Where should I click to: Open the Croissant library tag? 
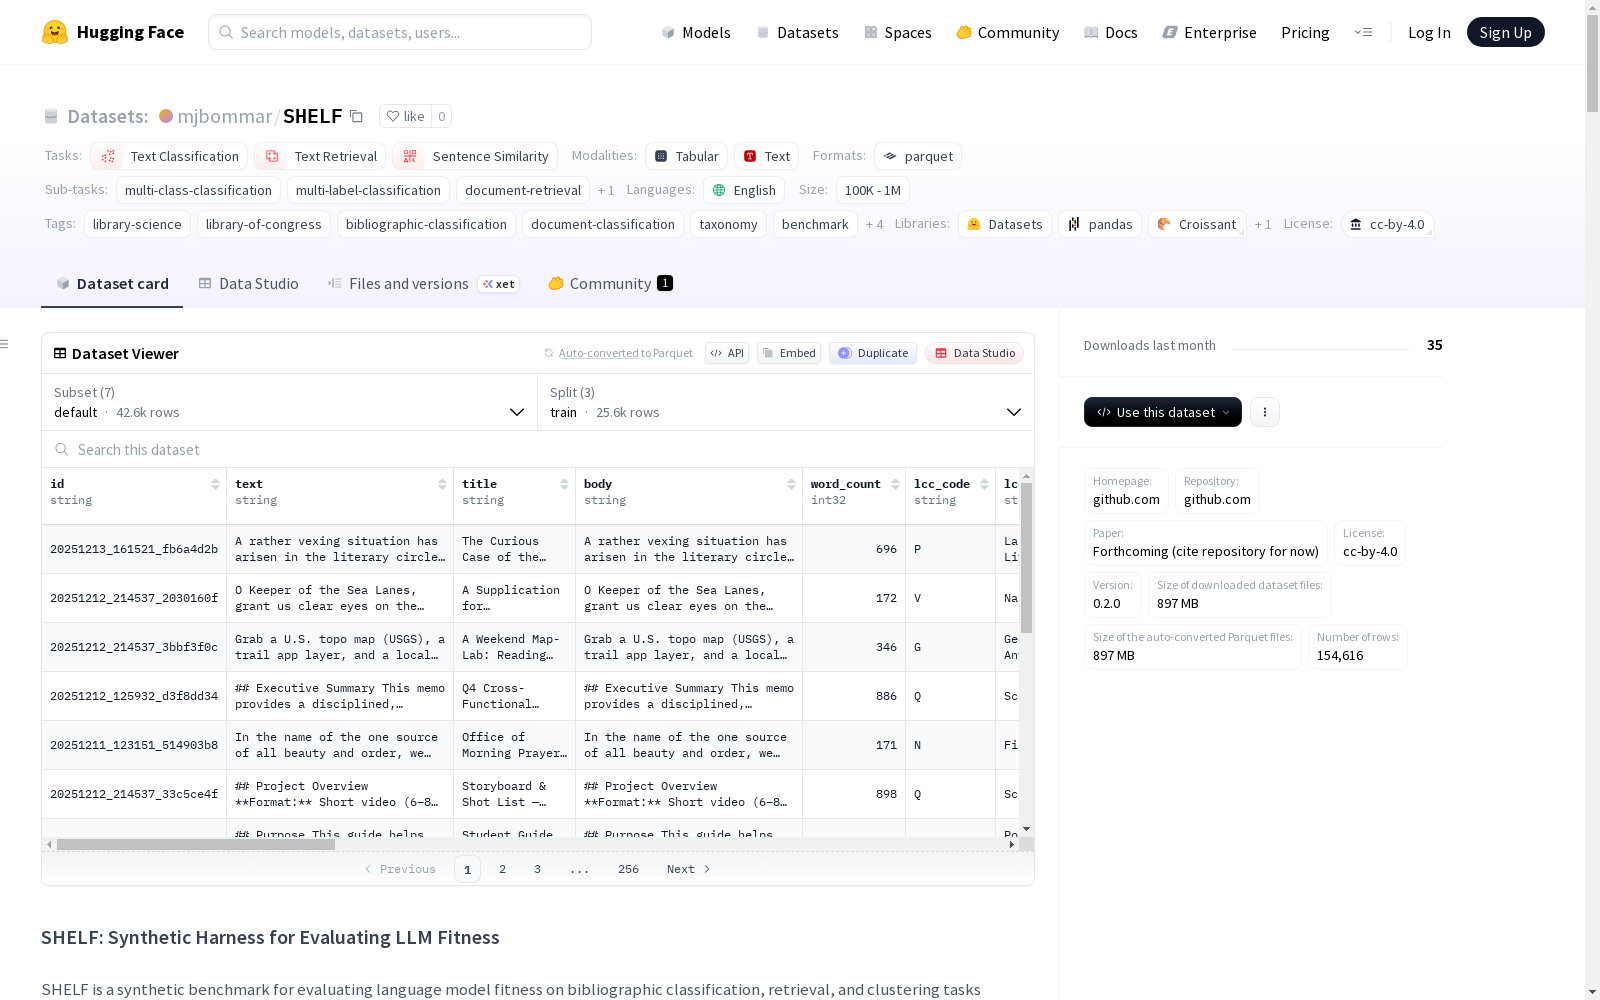[x=1197, y=224]
